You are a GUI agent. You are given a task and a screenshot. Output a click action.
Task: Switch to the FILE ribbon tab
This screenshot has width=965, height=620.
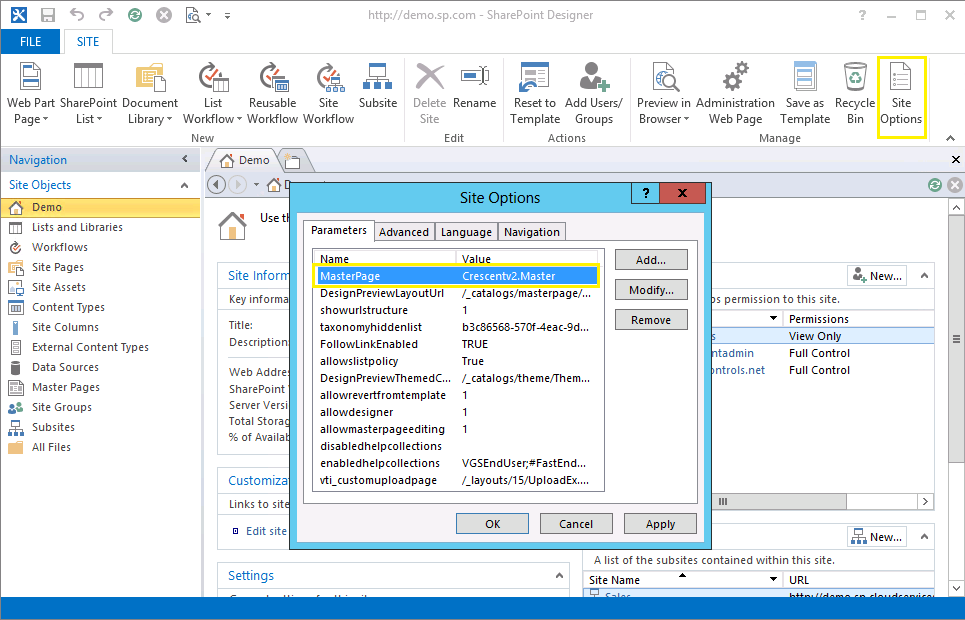[30, 41]
